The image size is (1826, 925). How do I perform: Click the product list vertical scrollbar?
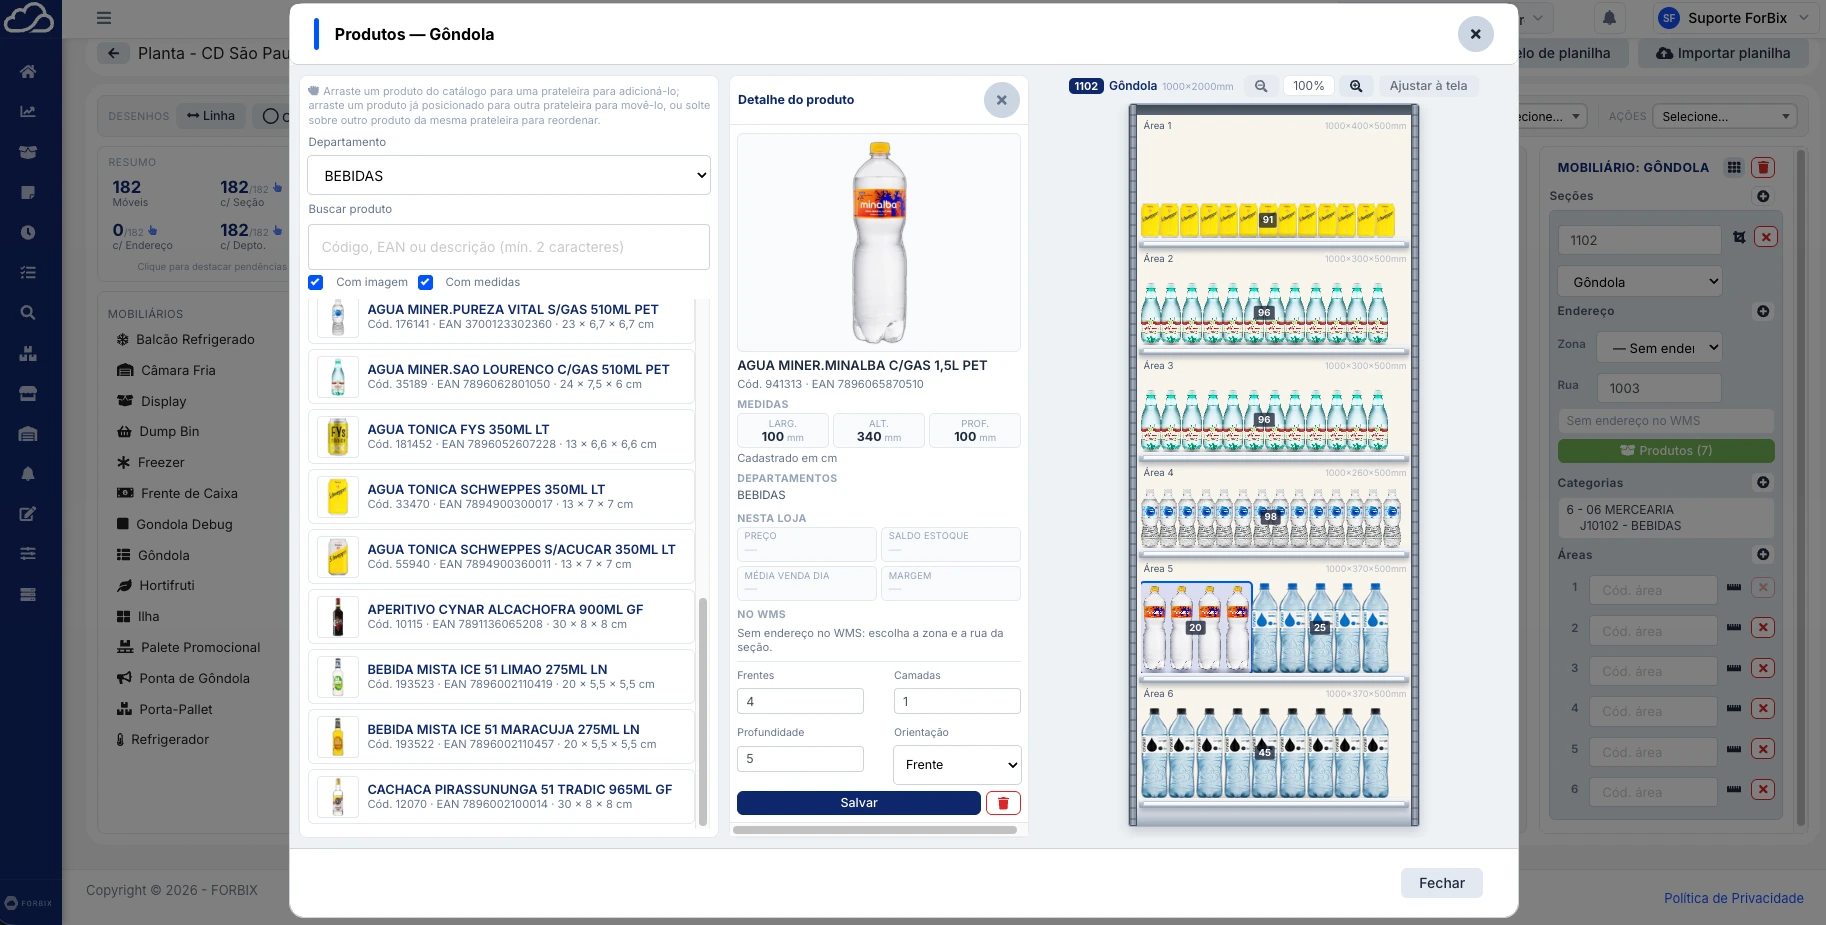703,712
